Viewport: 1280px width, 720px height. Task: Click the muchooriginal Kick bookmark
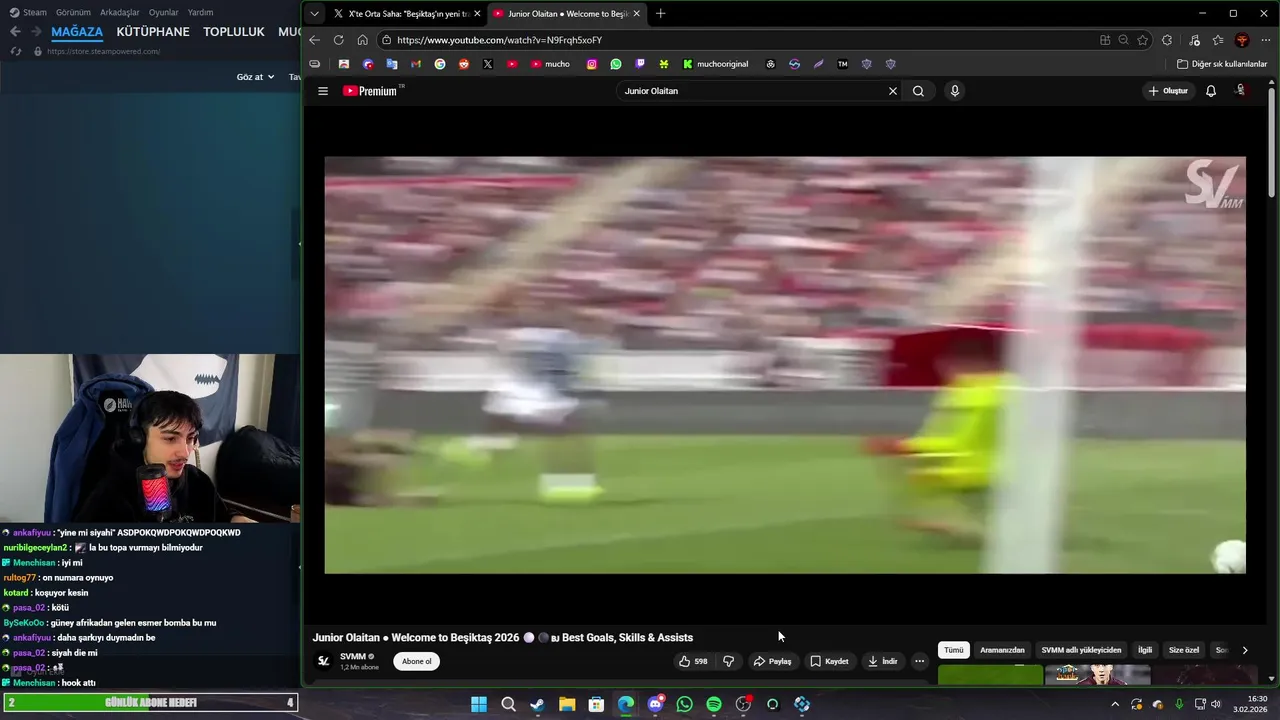(x=715, y=64)
